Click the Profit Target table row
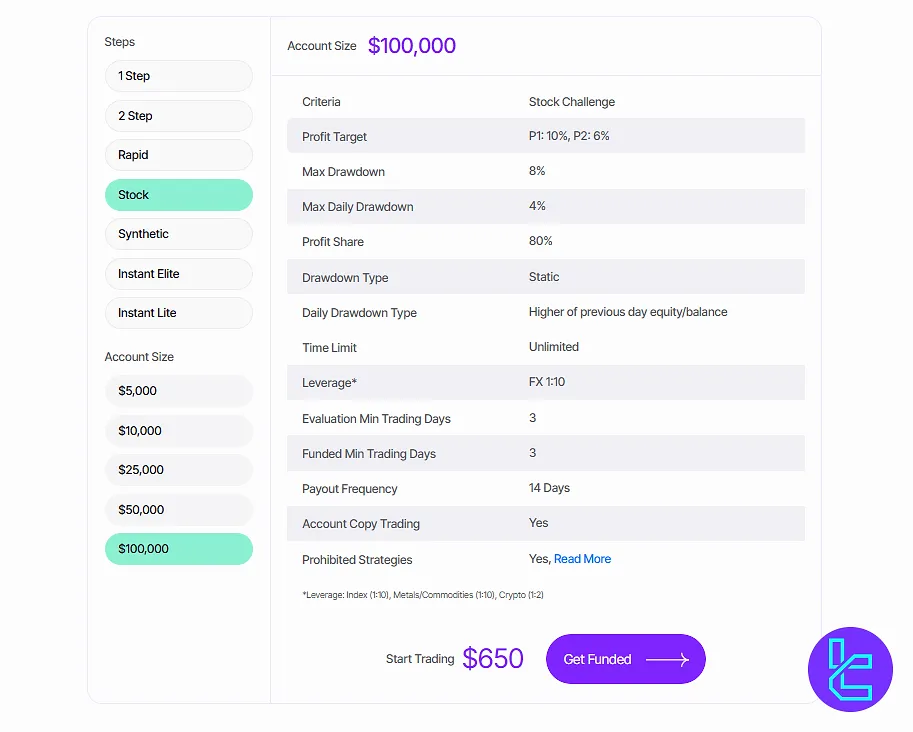Screen dimensions: 913x732 point(552,136)
